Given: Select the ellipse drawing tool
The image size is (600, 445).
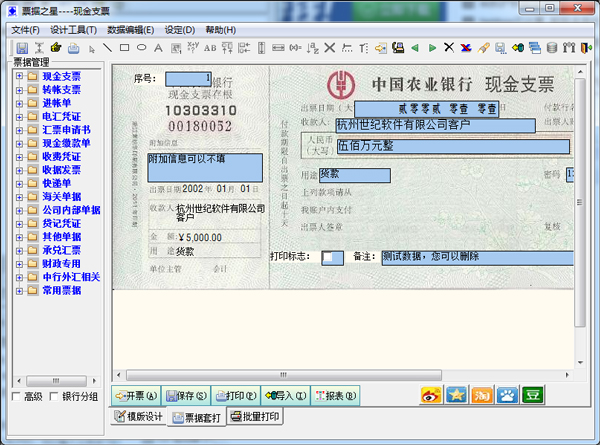Looking at the screenshot, I should click(x=142, y=47).
